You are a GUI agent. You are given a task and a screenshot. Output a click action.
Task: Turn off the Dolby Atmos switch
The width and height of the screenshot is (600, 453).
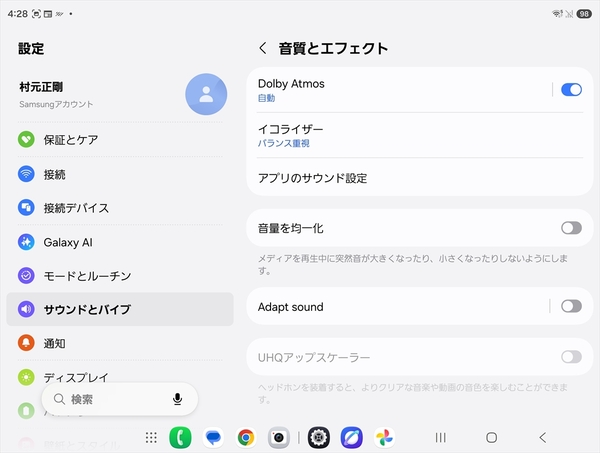[x=571, y=90]
